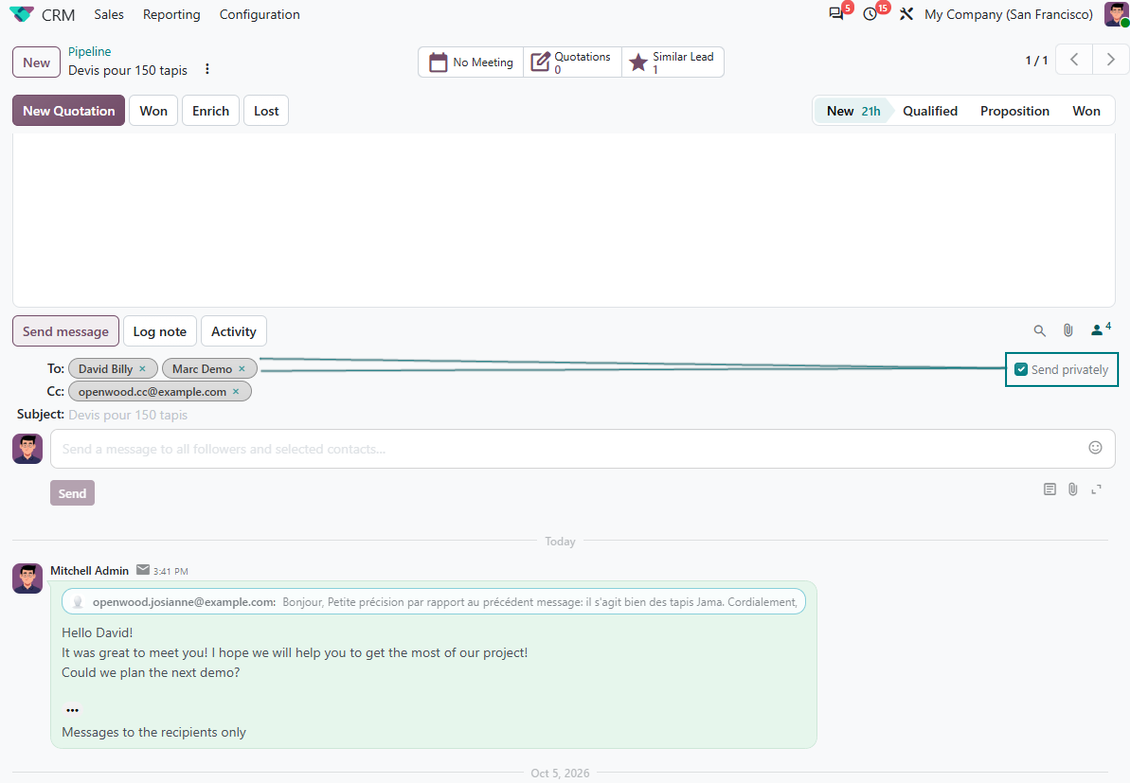Open Similar Lead star button

tap(672, 62)
